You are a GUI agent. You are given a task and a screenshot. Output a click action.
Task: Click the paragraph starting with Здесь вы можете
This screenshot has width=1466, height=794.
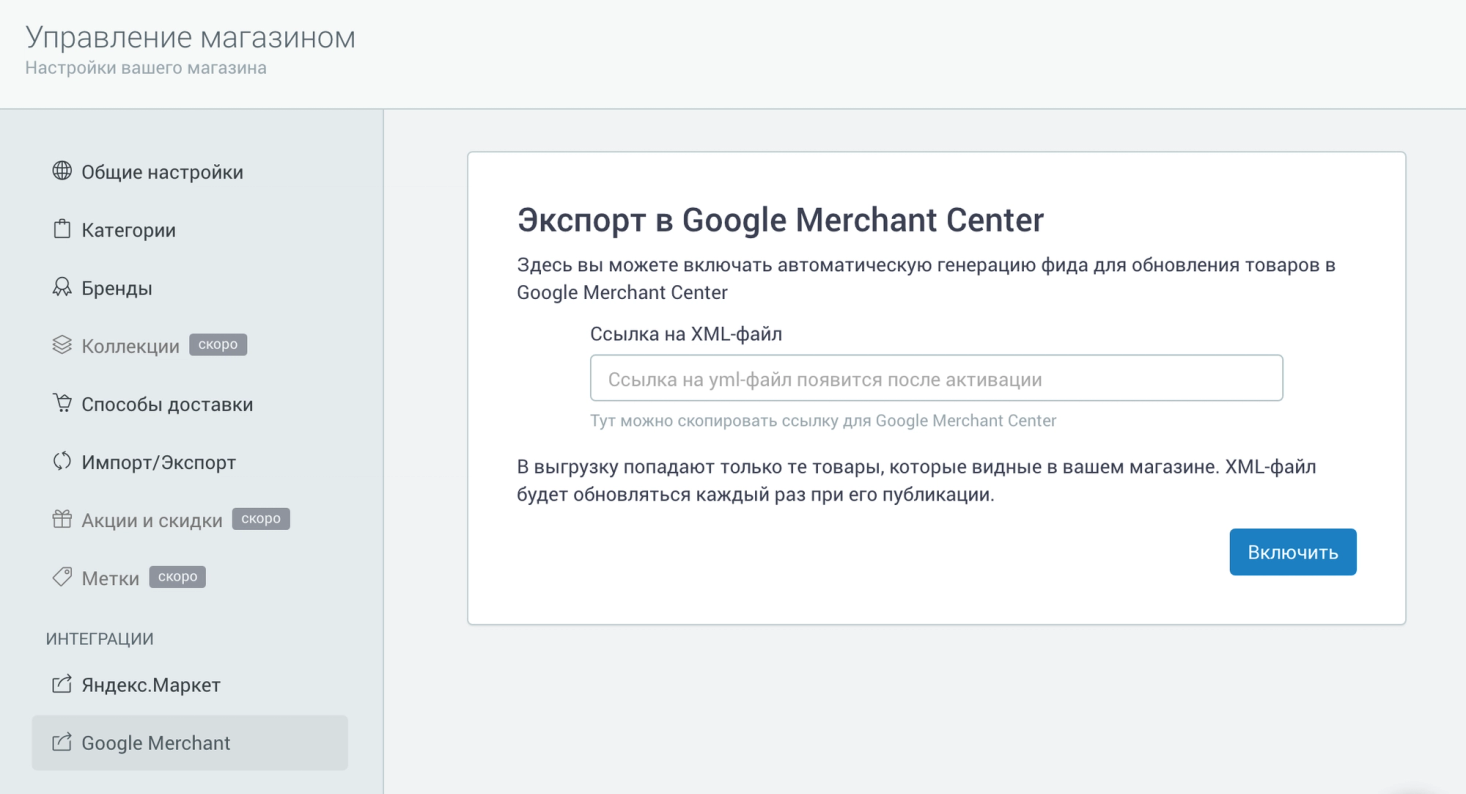tap(927, 279)
